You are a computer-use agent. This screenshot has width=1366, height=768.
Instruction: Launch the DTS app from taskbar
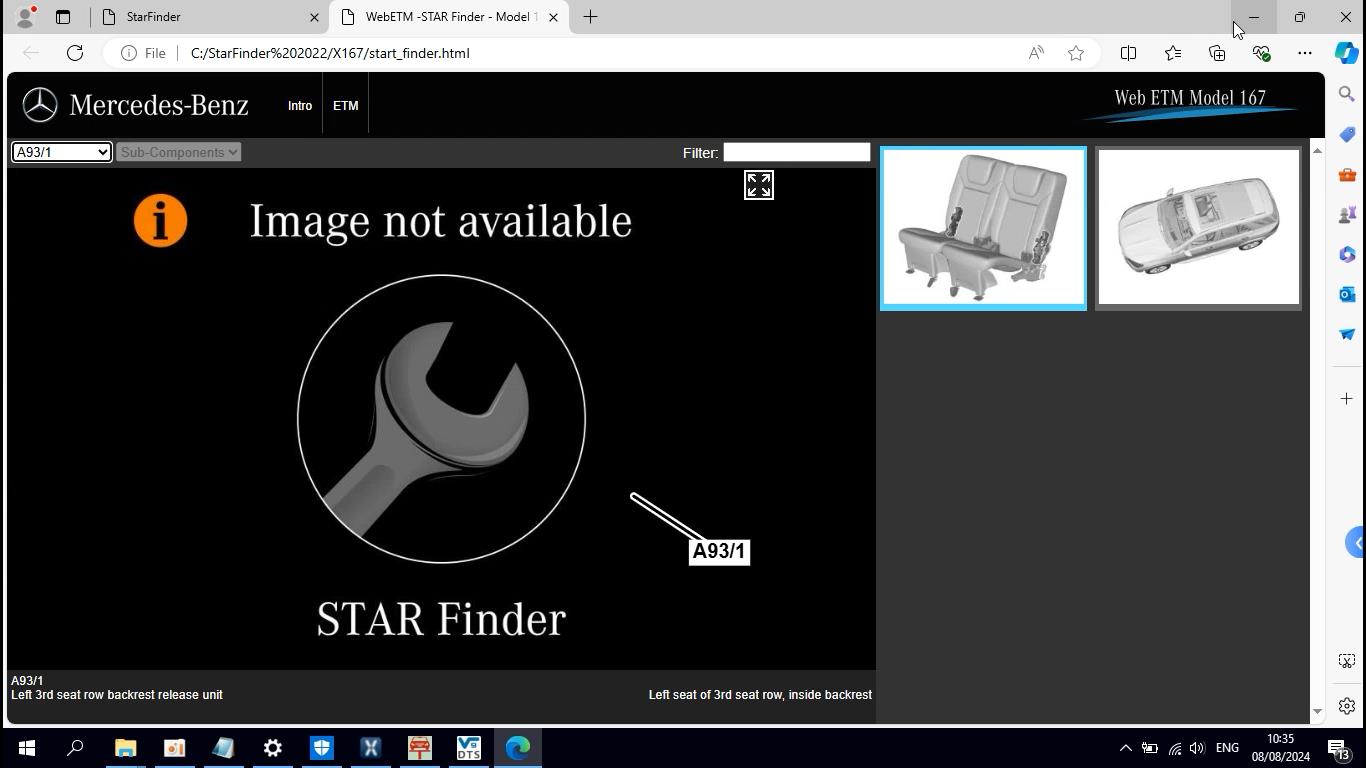point(468,748)
